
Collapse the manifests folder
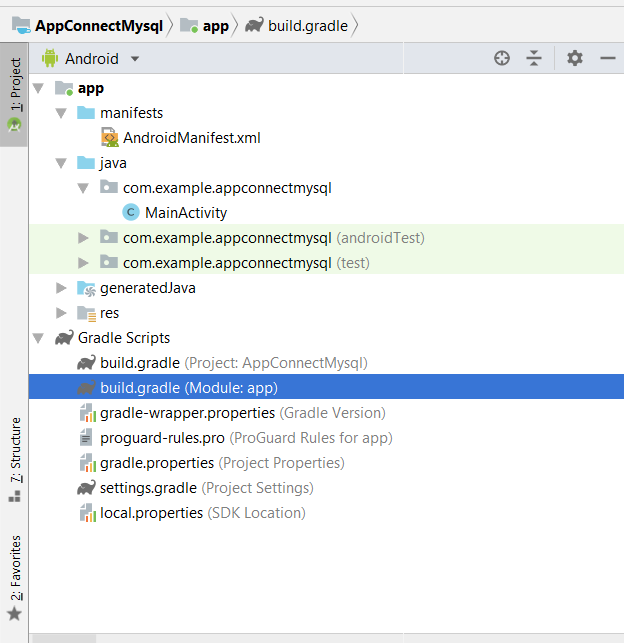61,113
